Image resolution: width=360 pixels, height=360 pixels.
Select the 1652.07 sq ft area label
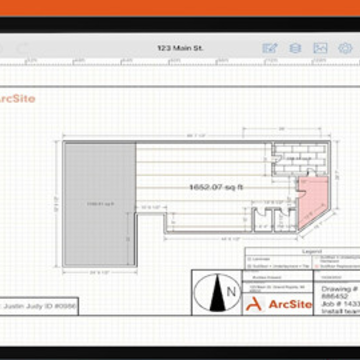pos(216,187)
